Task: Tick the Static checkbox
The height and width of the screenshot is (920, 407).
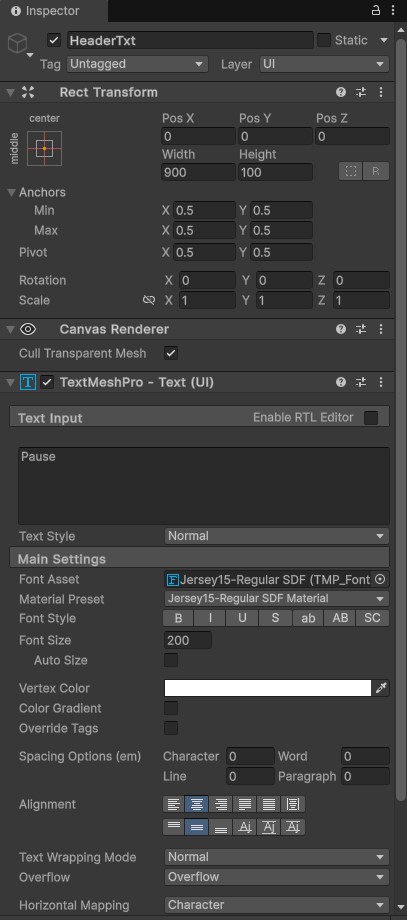Action: (x=324, y=40)
